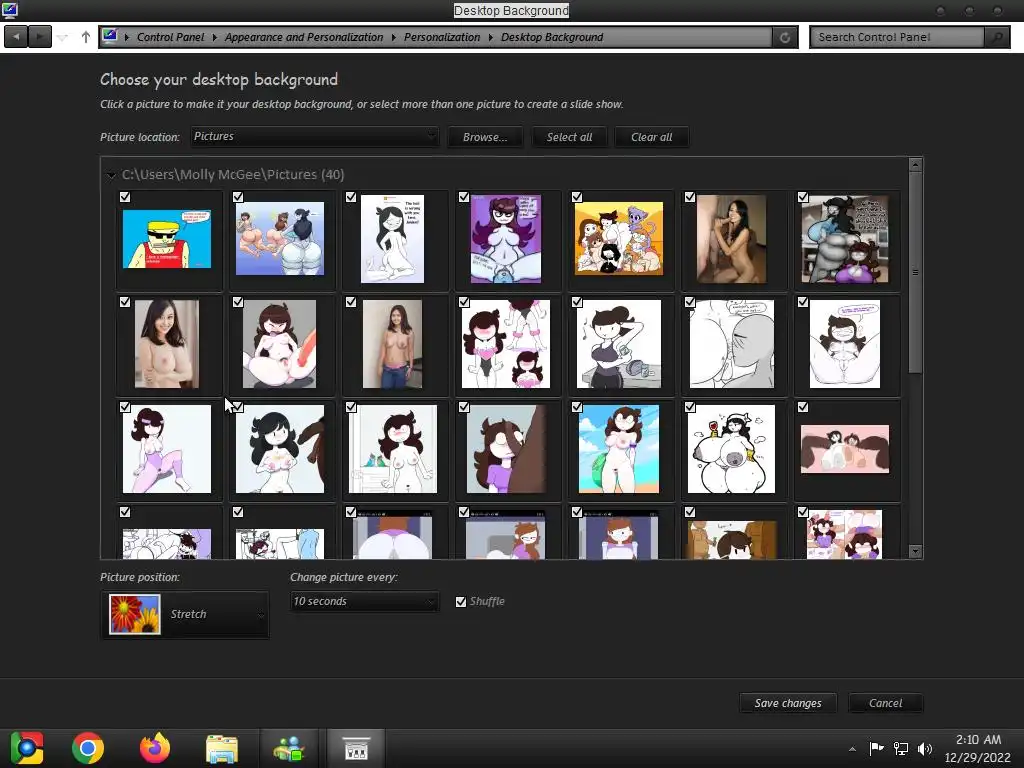Click the Save changes button
Image resolution: width=1024 pixels, height=768 pixels.
(788, 703)
